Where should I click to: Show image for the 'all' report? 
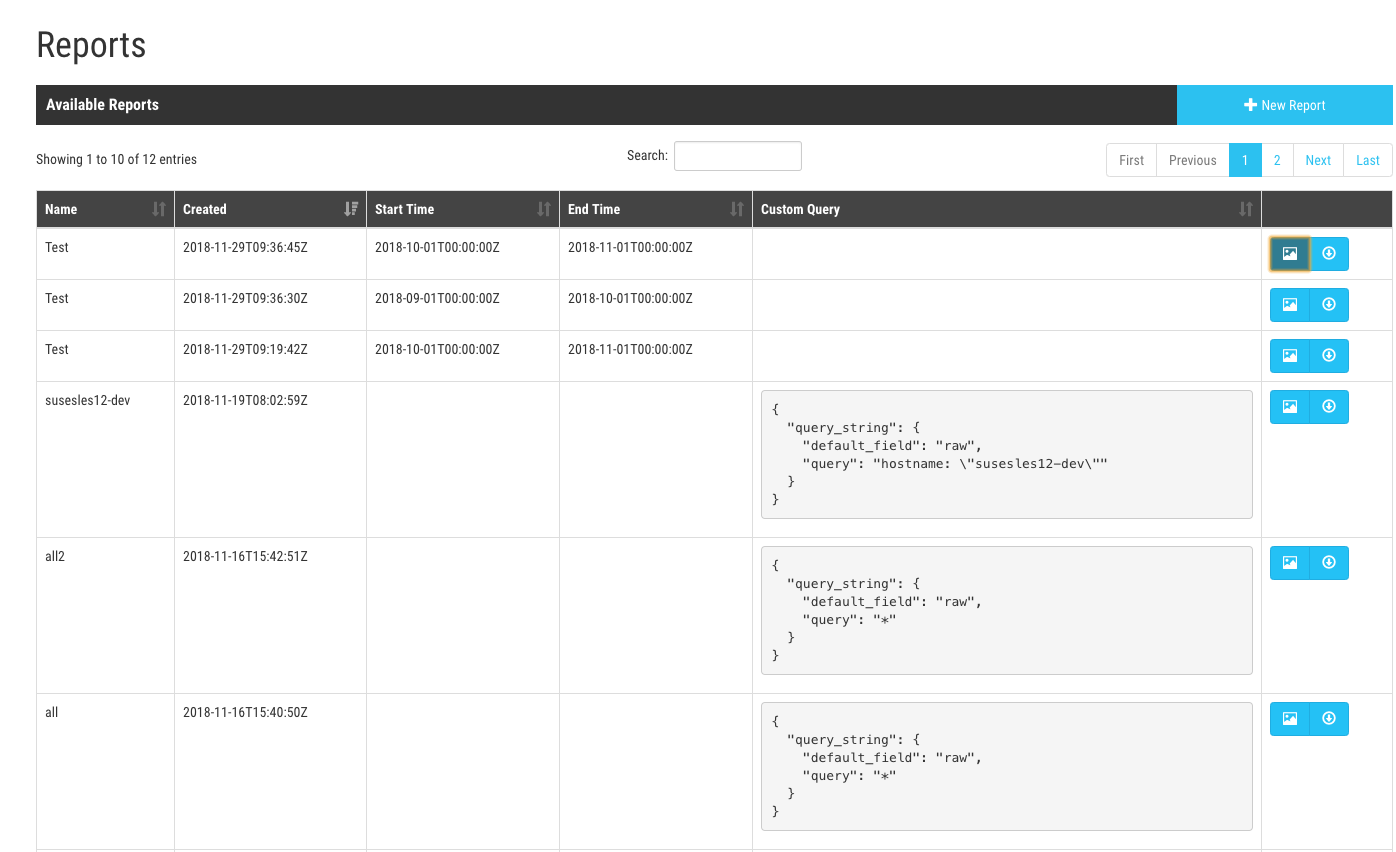1289,719
